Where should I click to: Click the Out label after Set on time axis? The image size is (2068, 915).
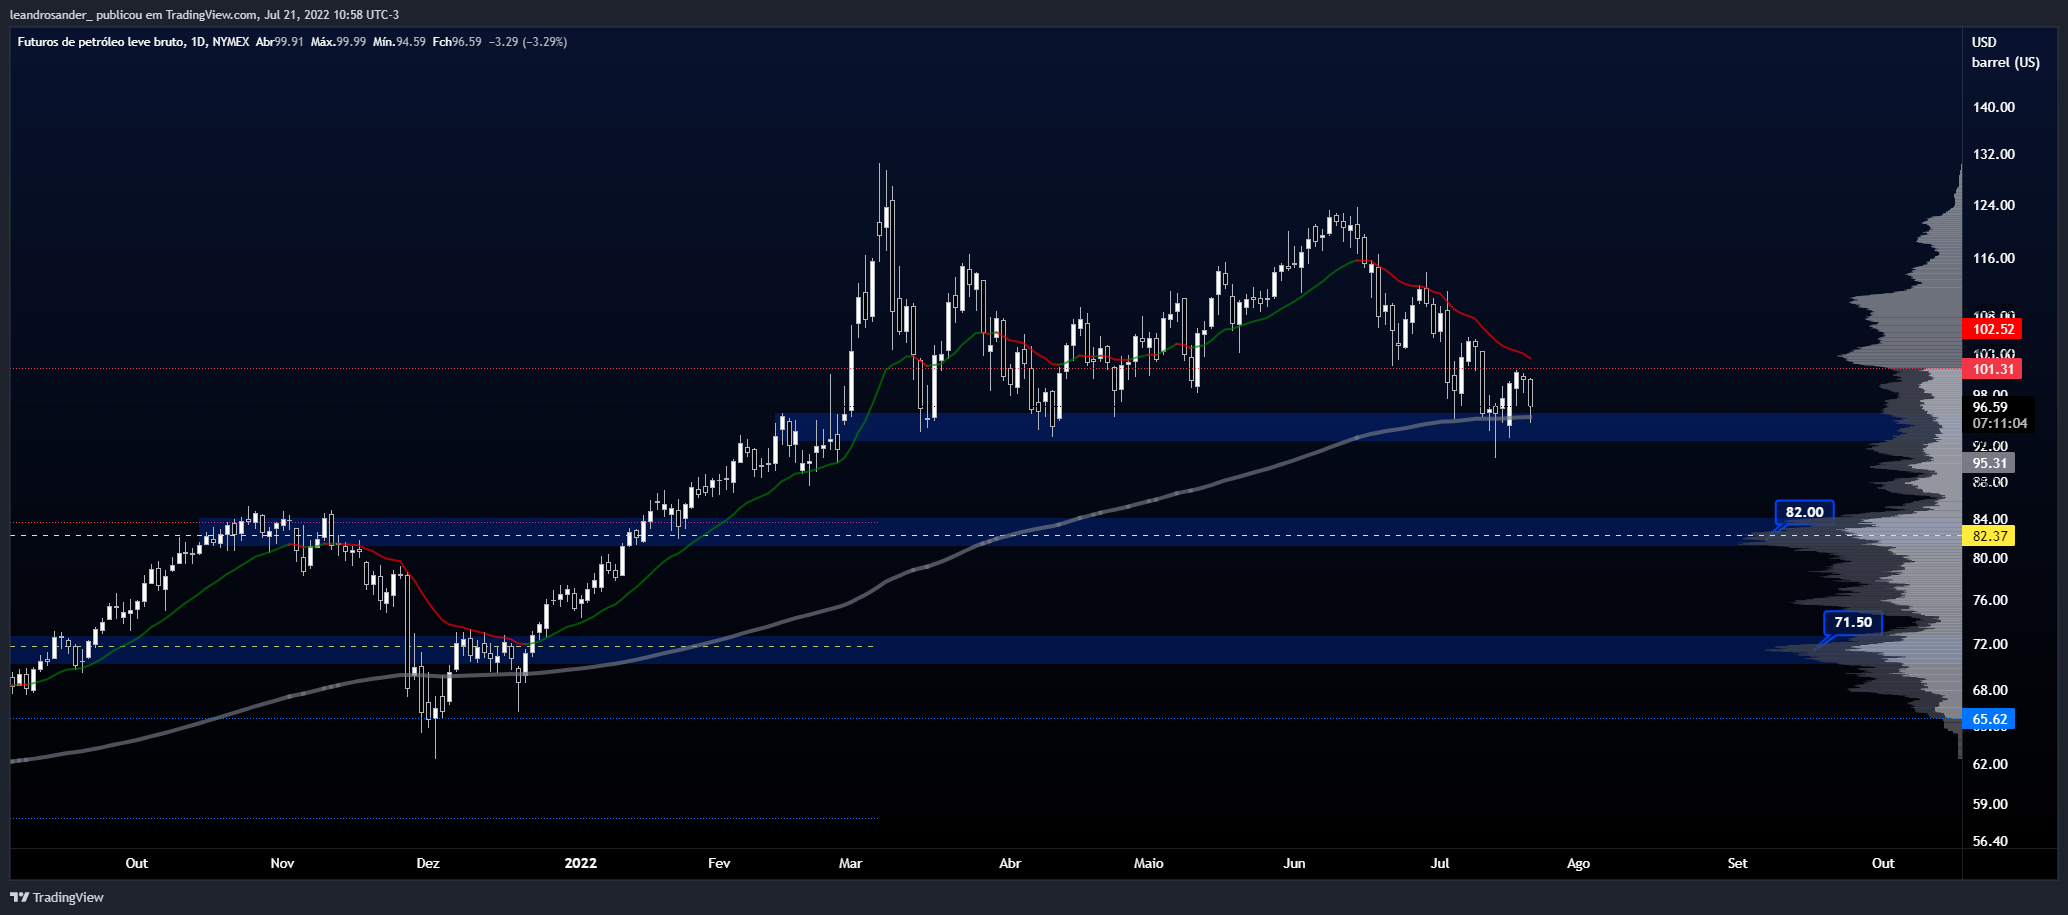click(x=1883, y=863)
